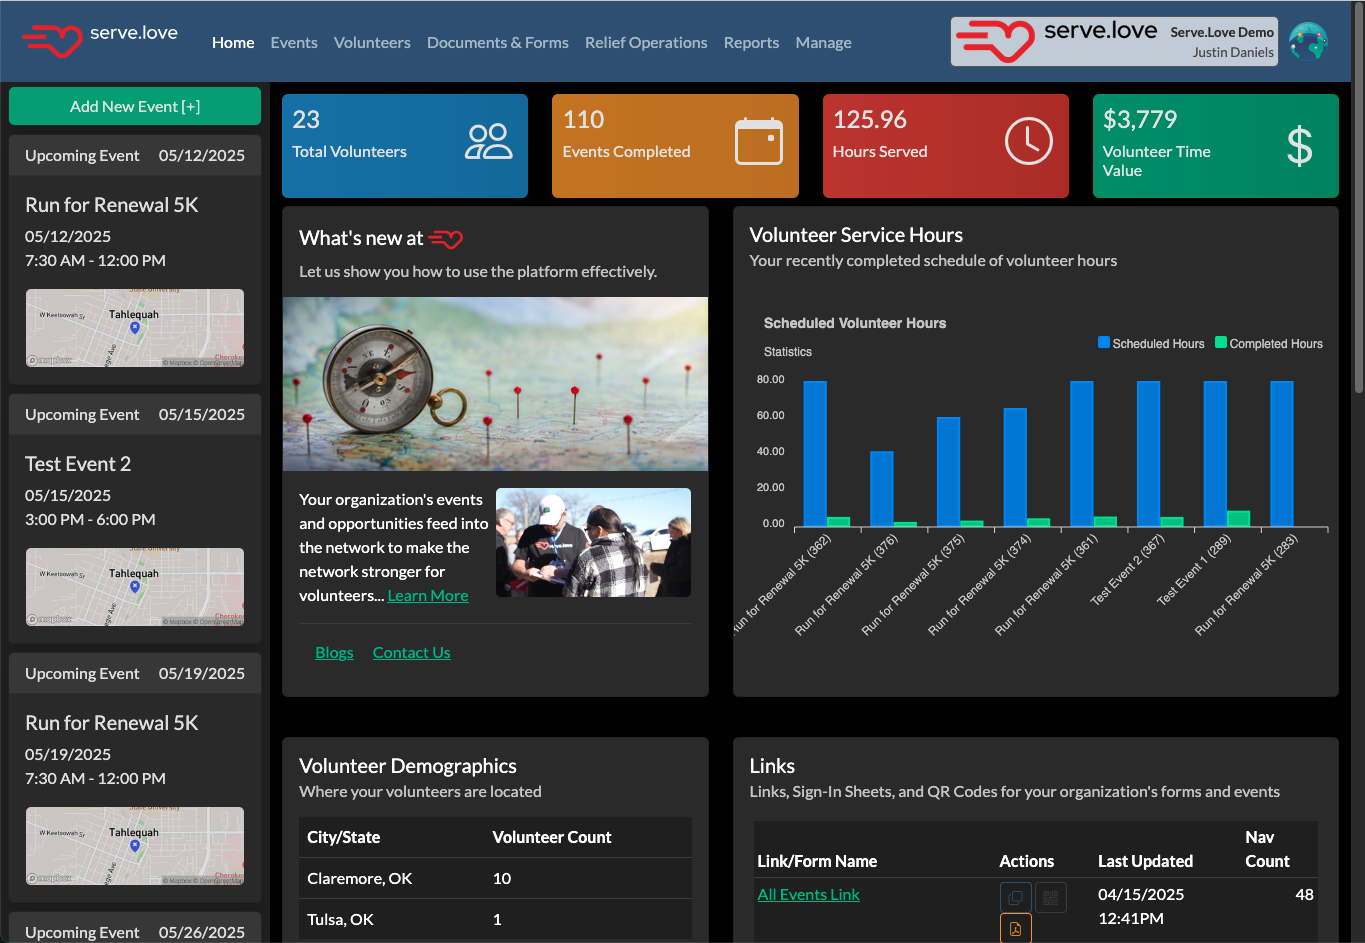Click the City/State column header
1365x943 pixels.
344,837
